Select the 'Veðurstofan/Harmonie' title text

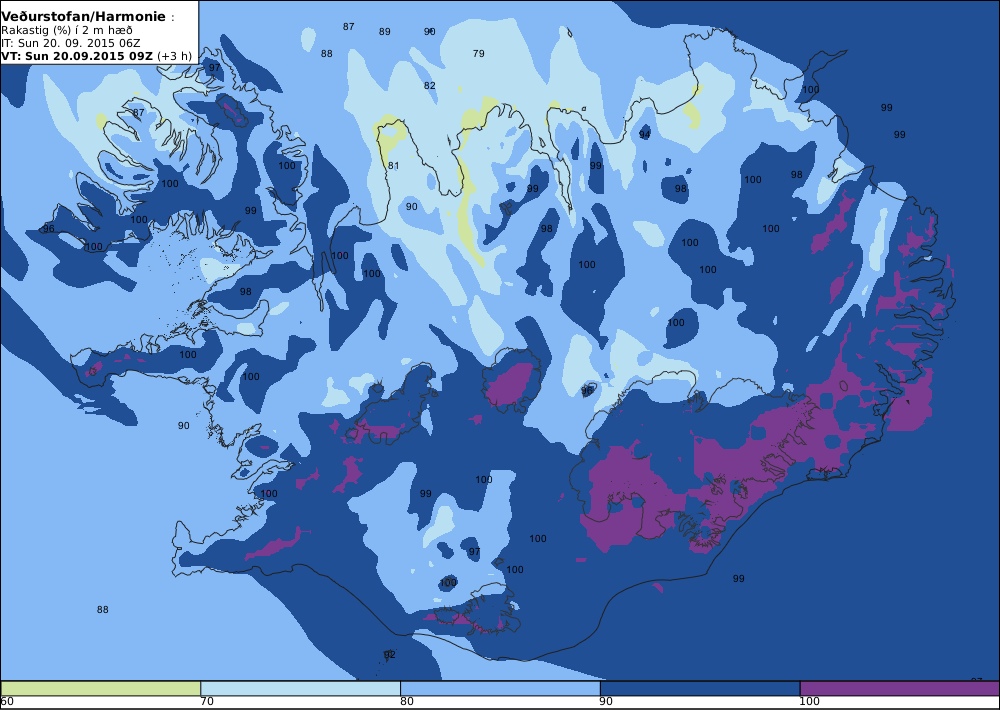84,17
